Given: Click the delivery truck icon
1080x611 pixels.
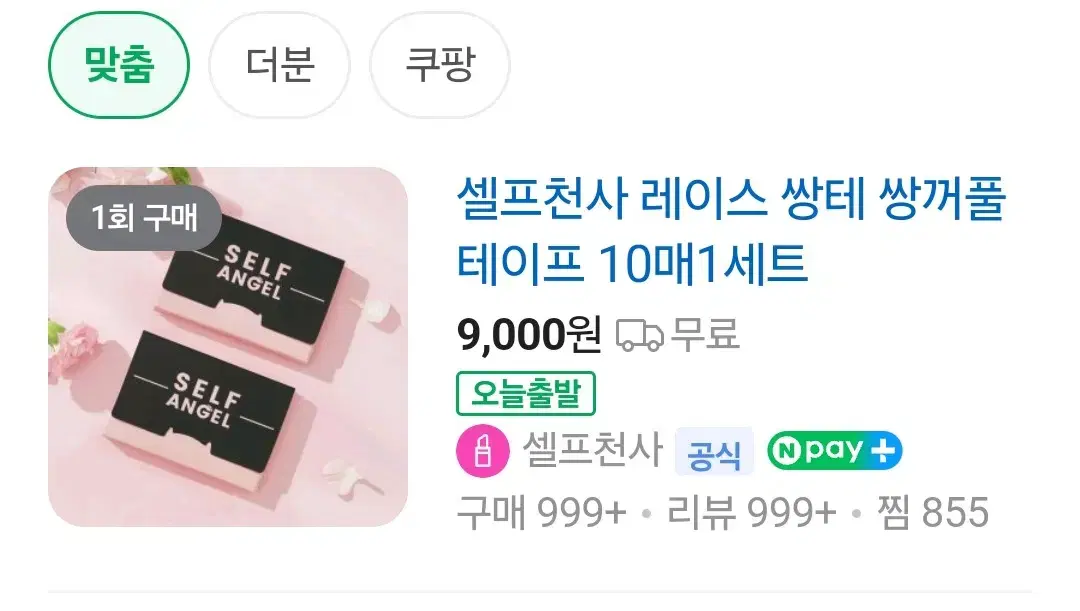Looking at the screenshot, I should pyautogui.click(x=639, y=335).
